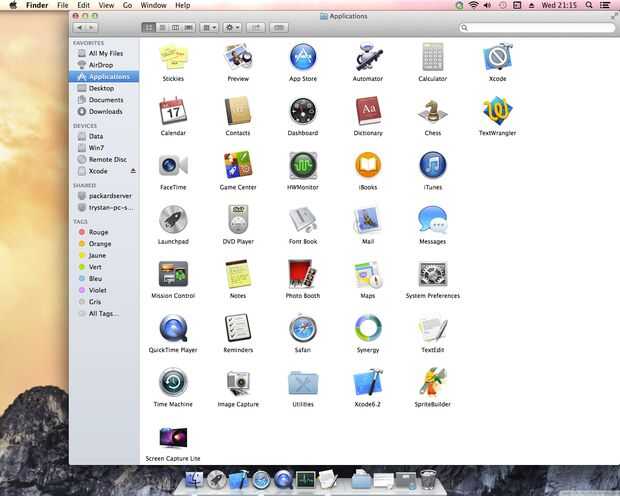Open the Preview app icon

[x=238, y=58]
